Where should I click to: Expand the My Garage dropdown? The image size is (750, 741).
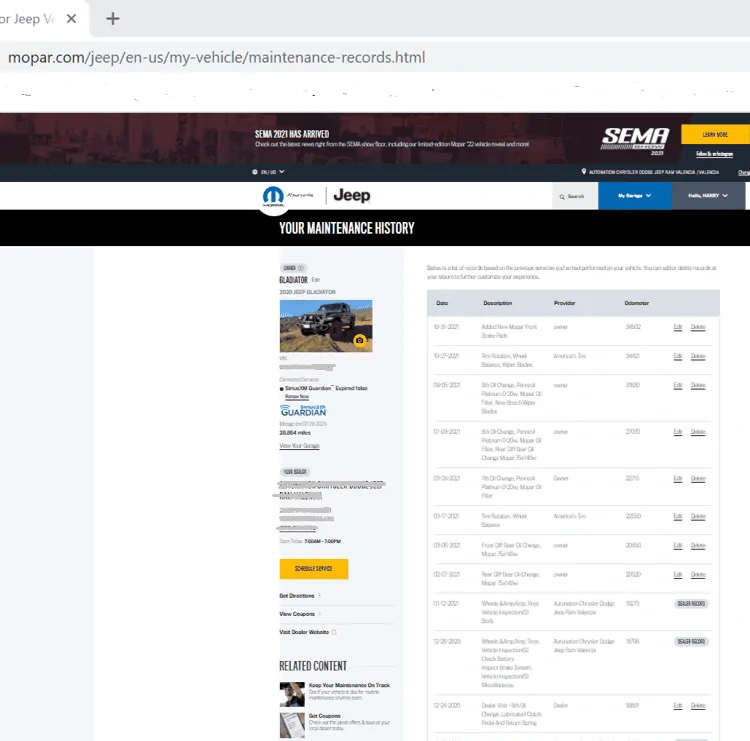(x=635, y=196)
